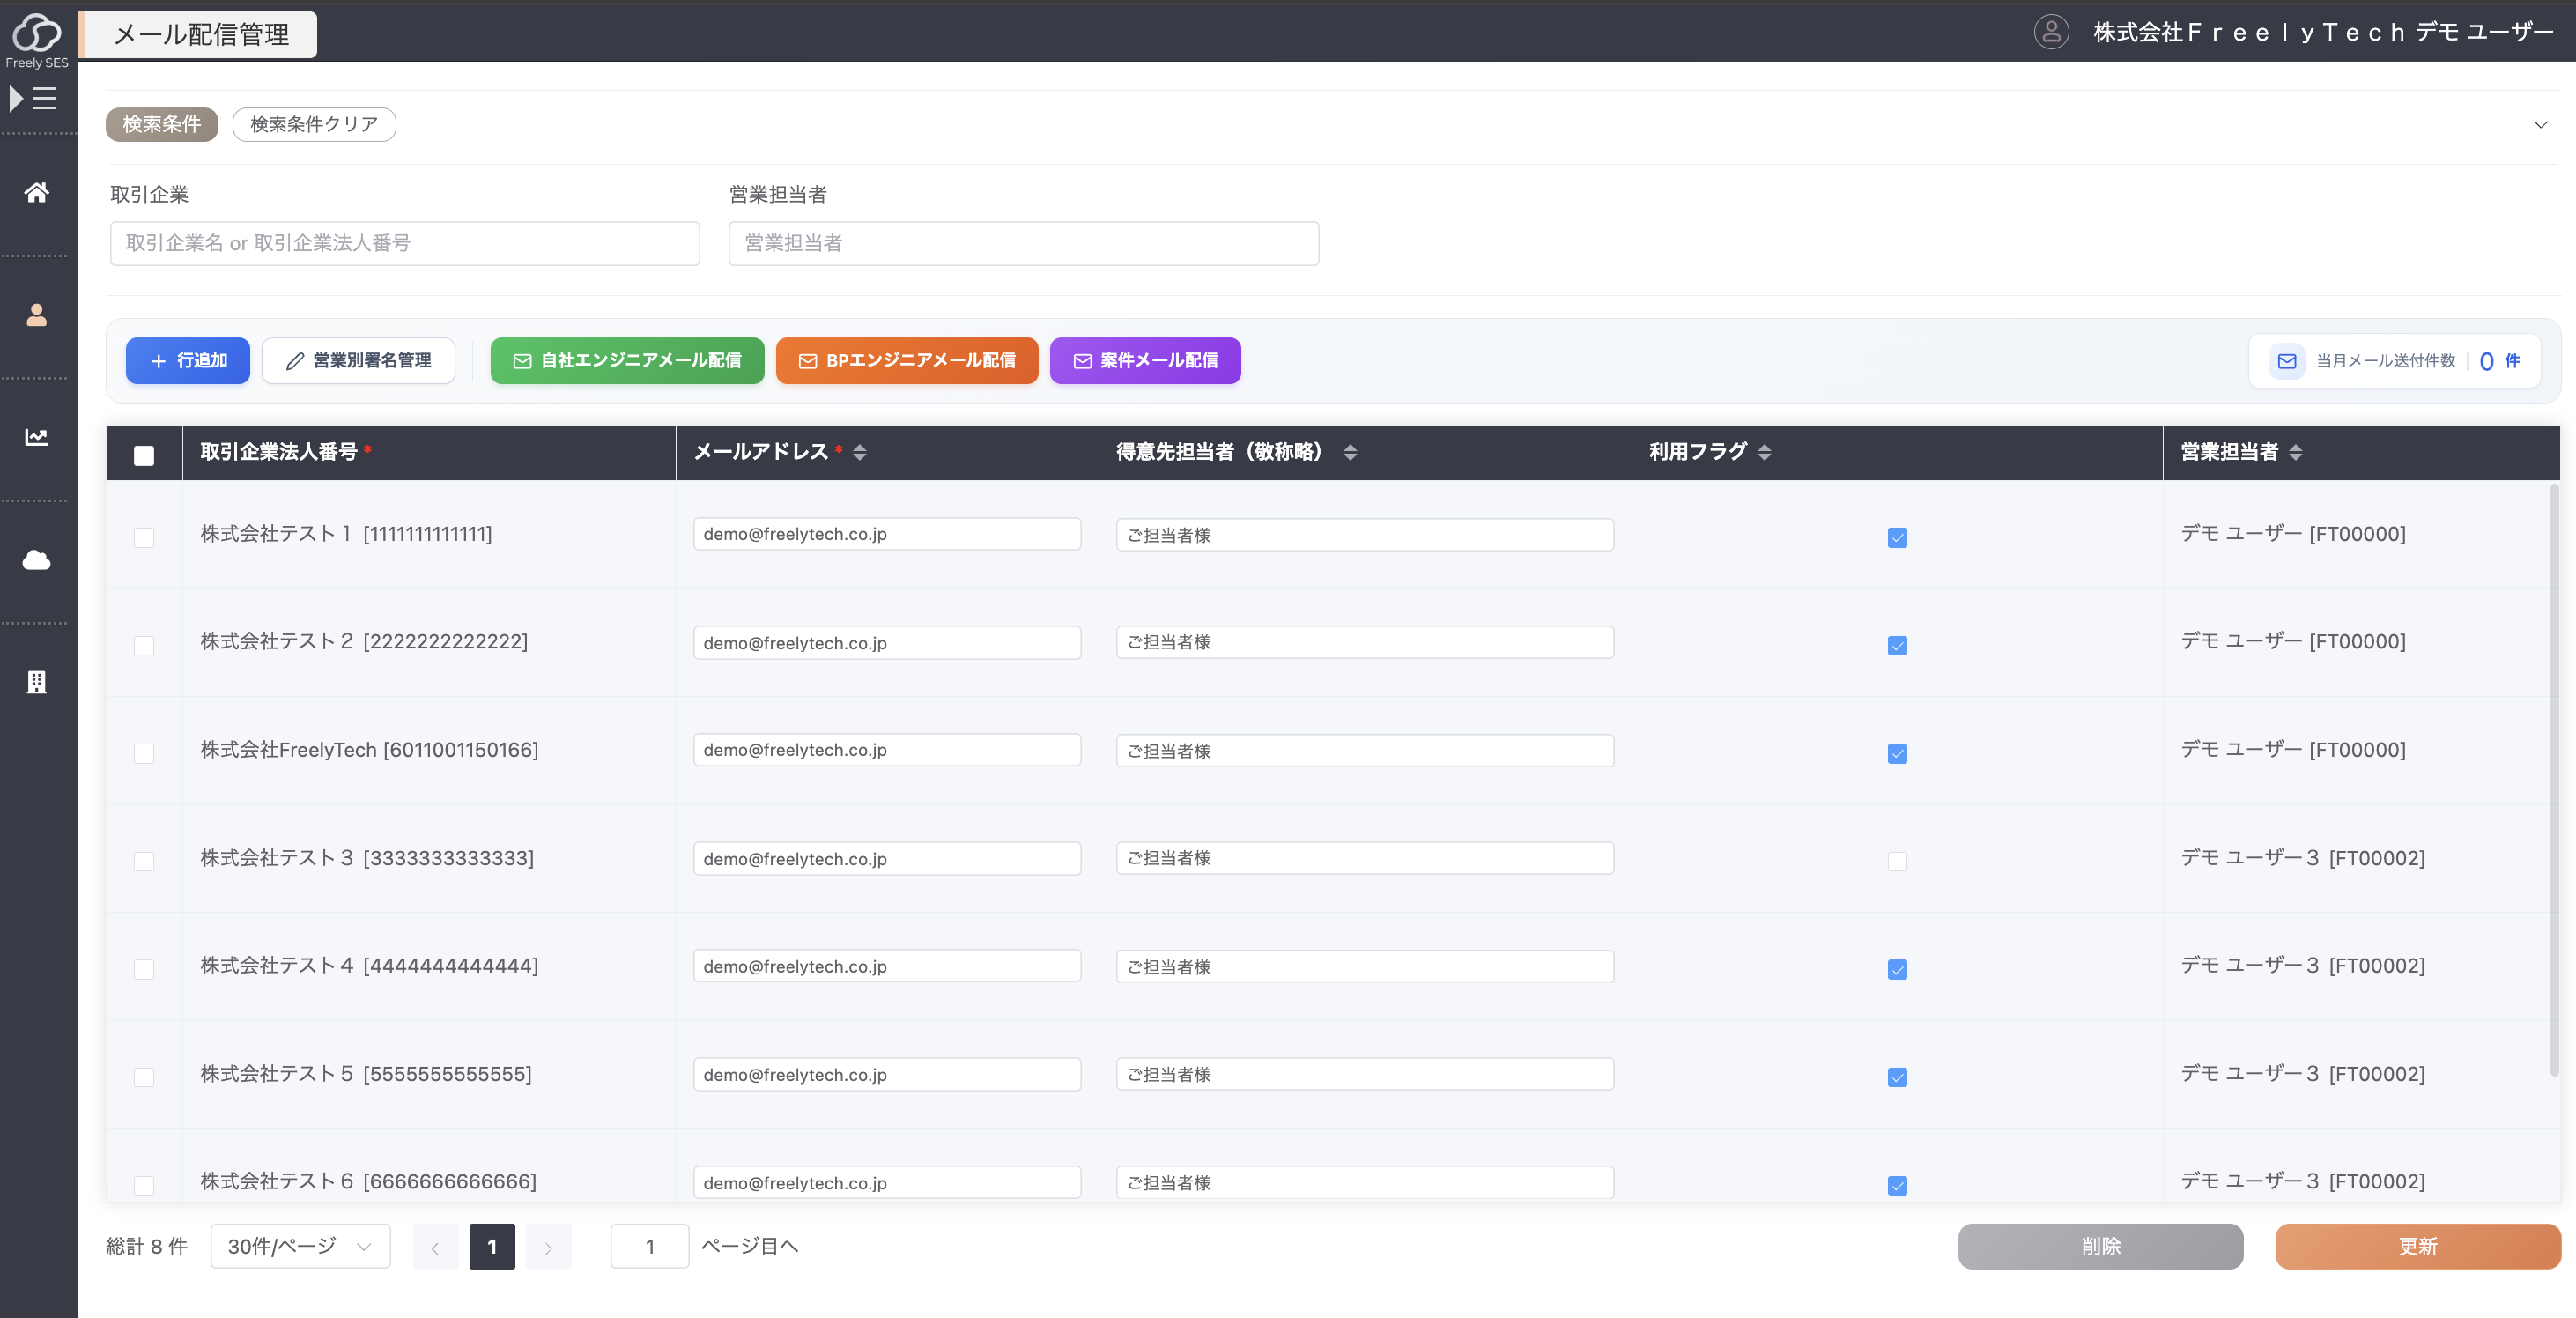Image resolution: width=2576 pixels, height=1318 pixels.
Task: Sort by メールアドレス column arrows
Action: [x=860, y=452]
